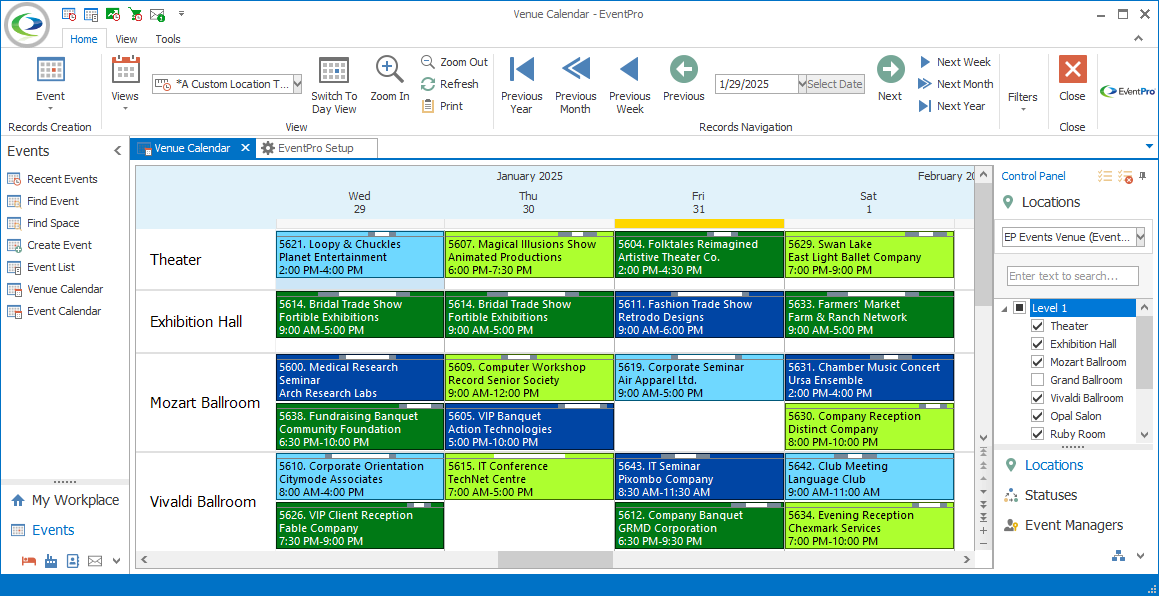Uncheck the Mozart Ballroom checkbox
The width and height of the screenshot is (1159, 596).
tap(1037, 362)
